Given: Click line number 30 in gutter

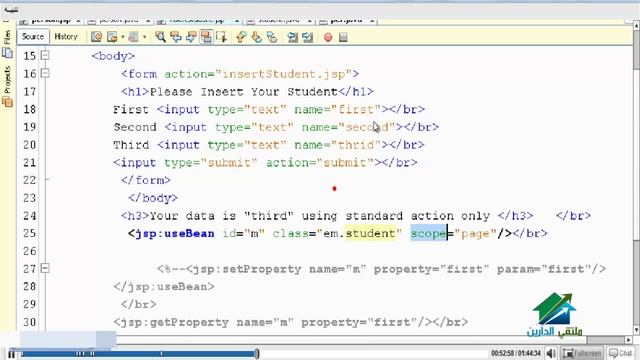Looking at the screenshot, I should [29, 322].
